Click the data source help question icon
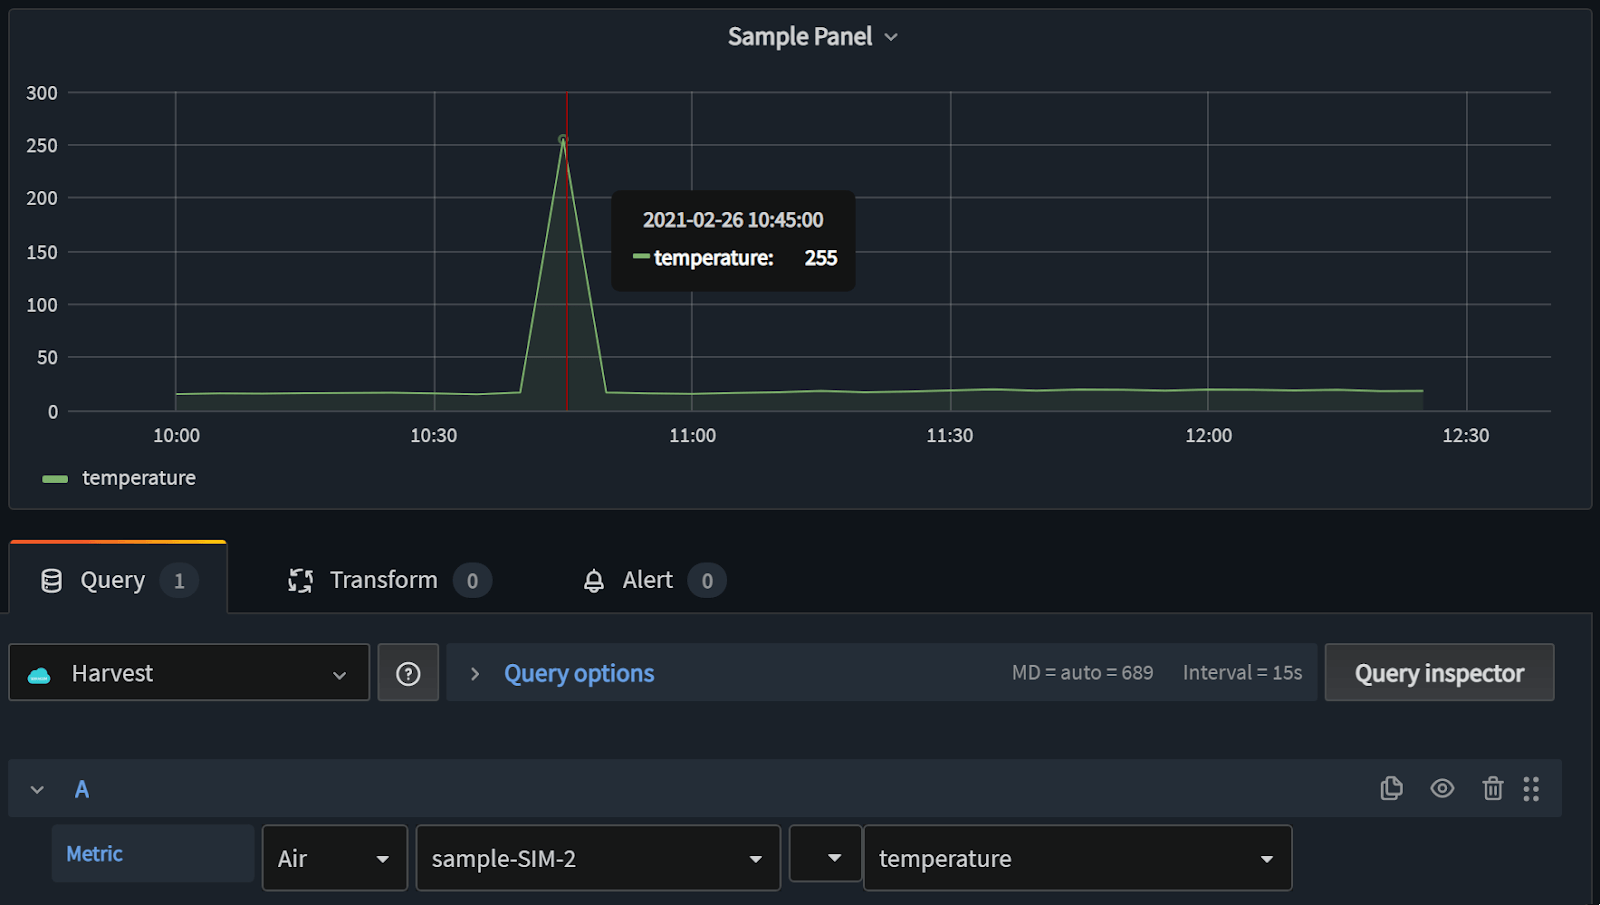 (x=408, y=674)
